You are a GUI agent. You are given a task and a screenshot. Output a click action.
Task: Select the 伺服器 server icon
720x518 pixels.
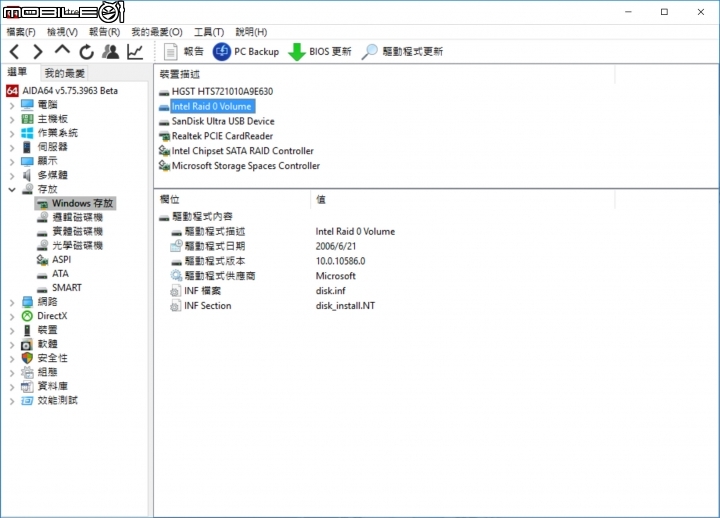(27, 147)
